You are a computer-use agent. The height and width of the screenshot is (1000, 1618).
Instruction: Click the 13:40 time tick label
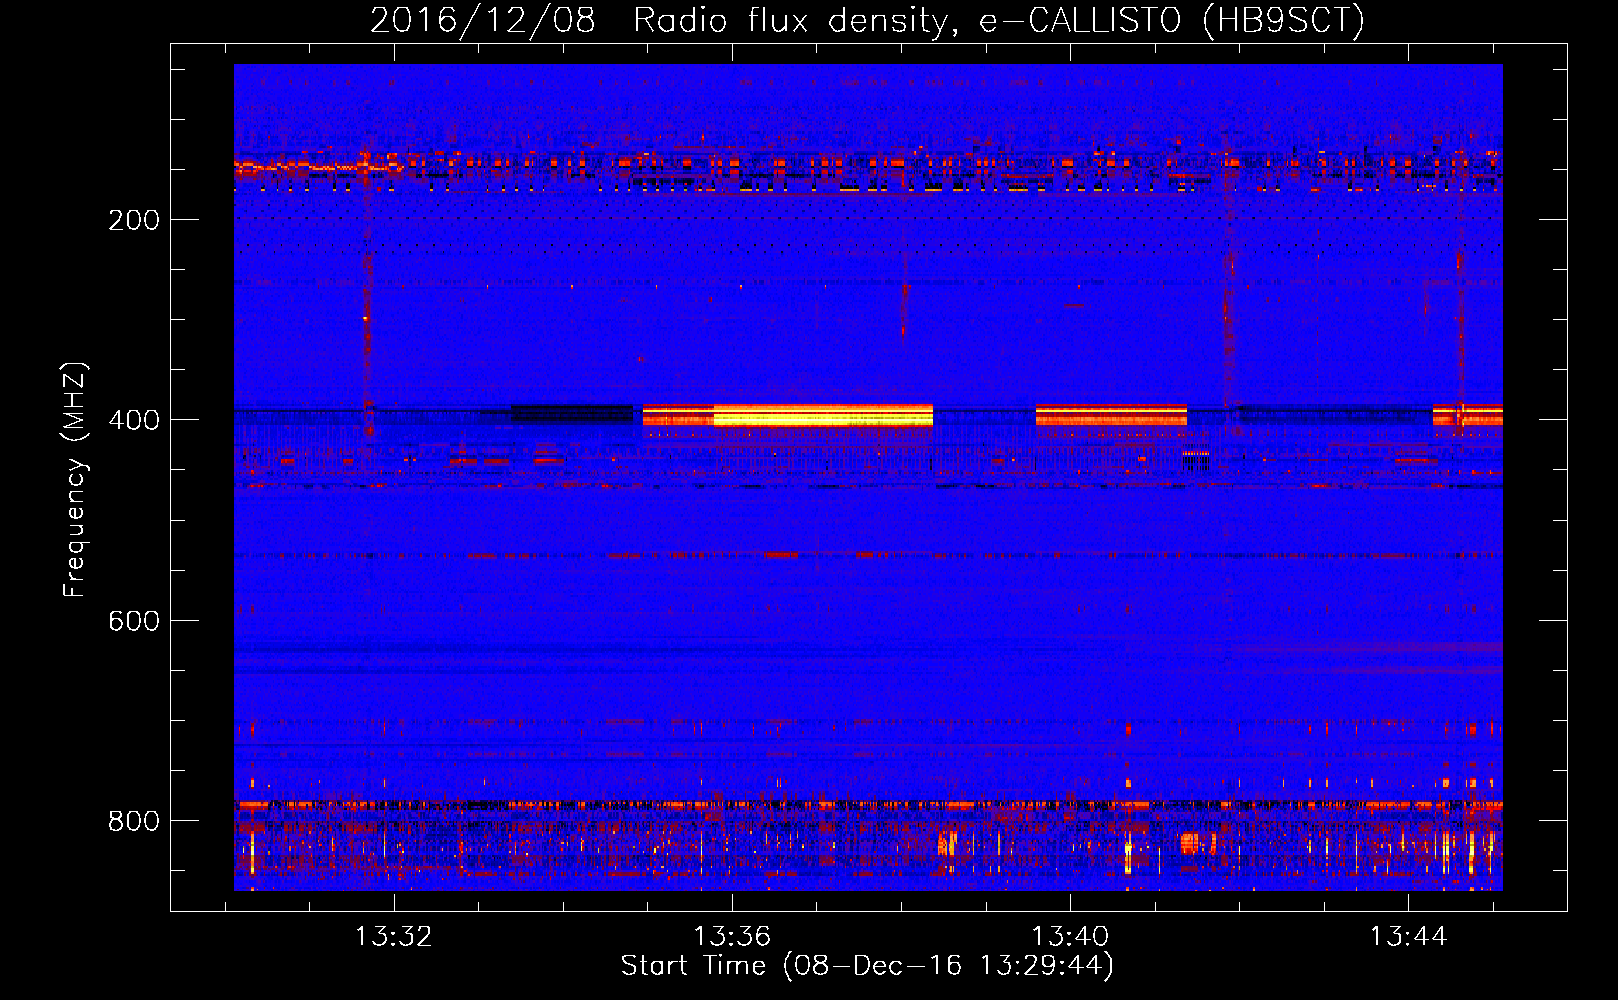pos(1070,937)
